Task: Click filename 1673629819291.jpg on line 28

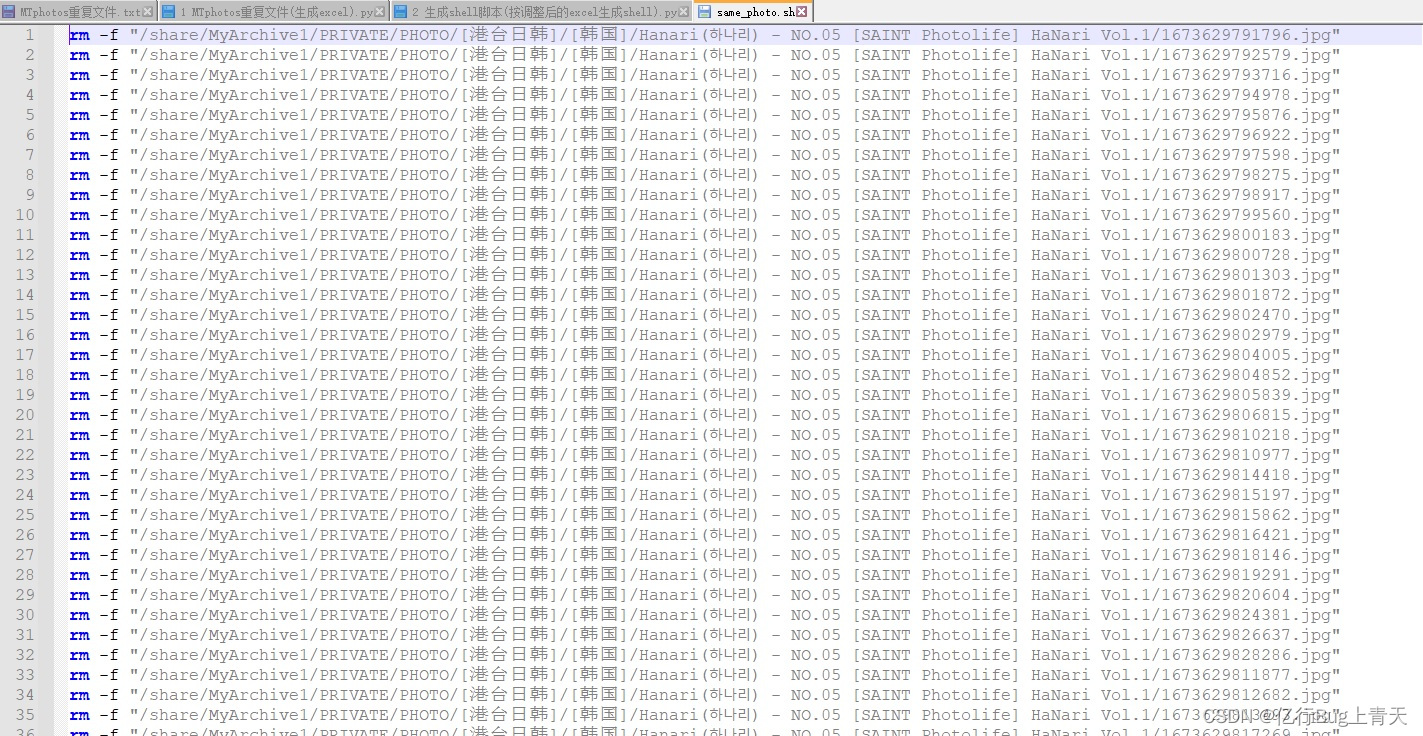Action: click(x=1246, y=575)
